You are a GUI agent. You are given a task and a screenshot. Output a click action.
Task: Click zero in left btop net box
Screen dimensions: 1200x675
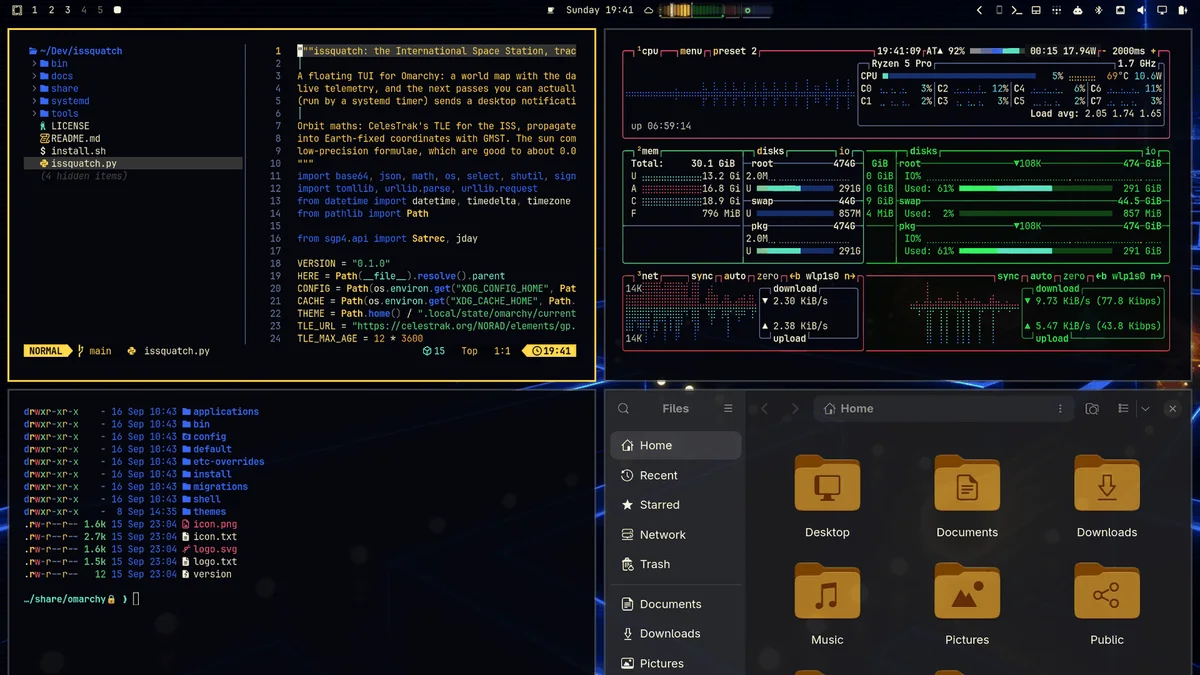click(x=767, y=276)
